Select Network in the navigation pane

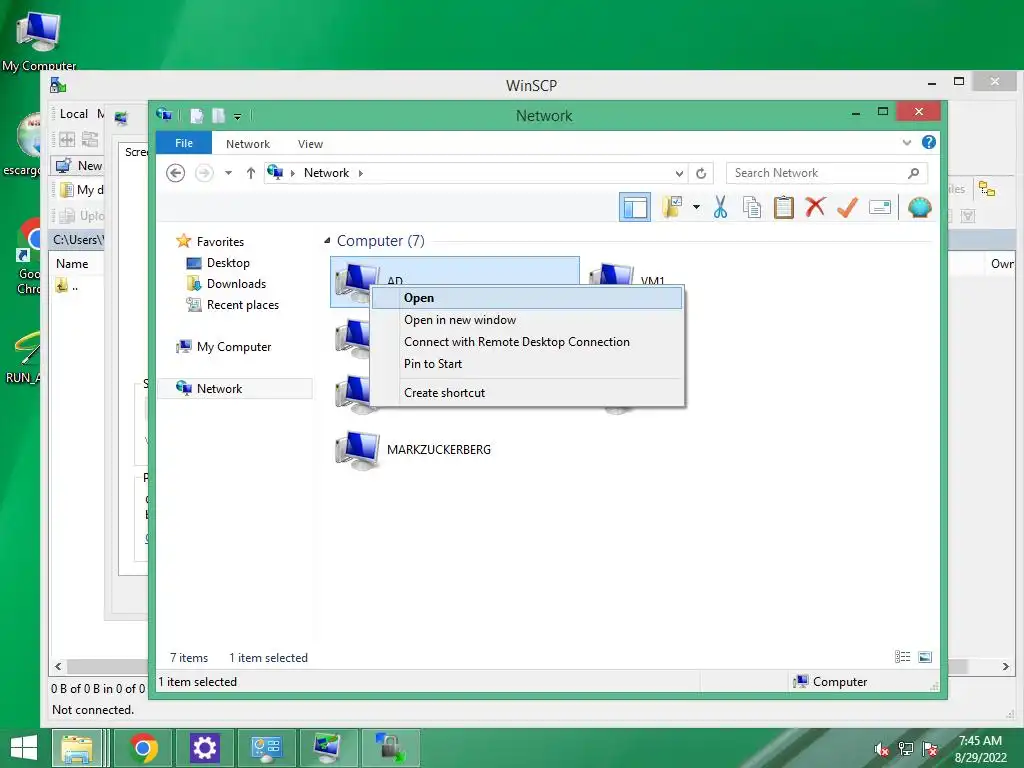234,389
